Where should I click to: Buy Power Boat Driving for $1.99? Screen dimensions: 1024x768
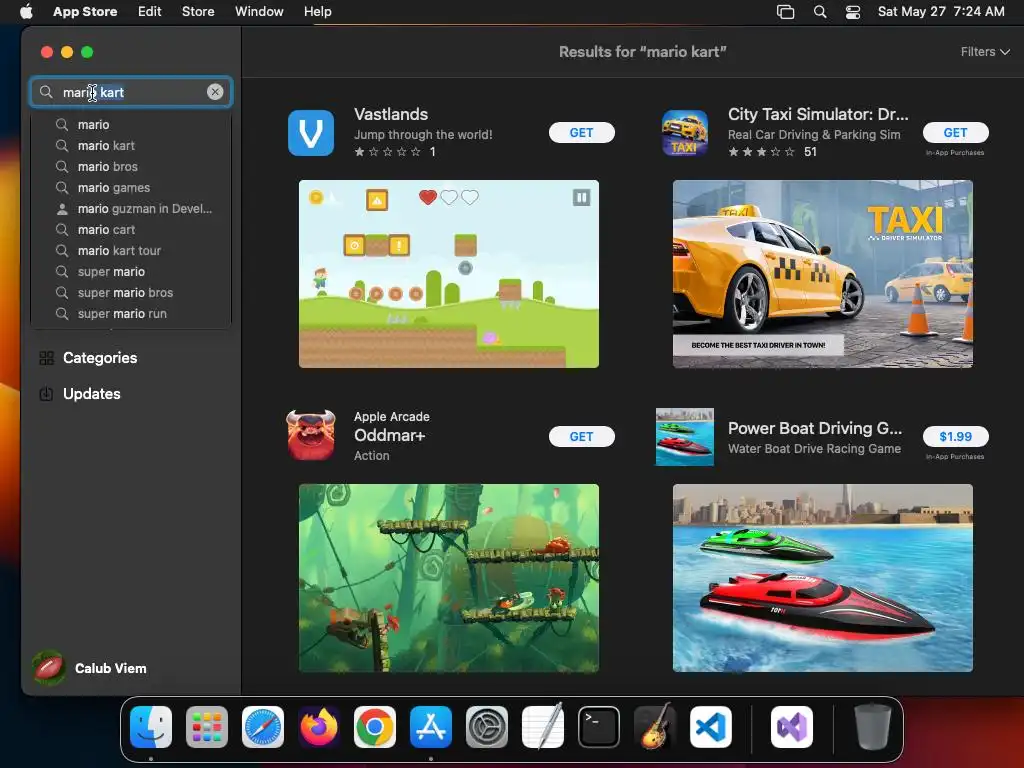(x=955, y=436)
